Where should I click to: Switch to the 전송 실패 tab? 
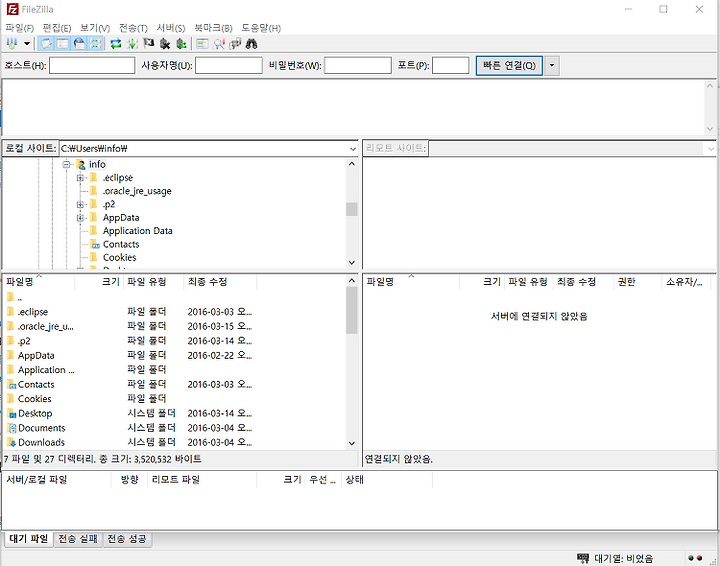click(x=78, y=539)
